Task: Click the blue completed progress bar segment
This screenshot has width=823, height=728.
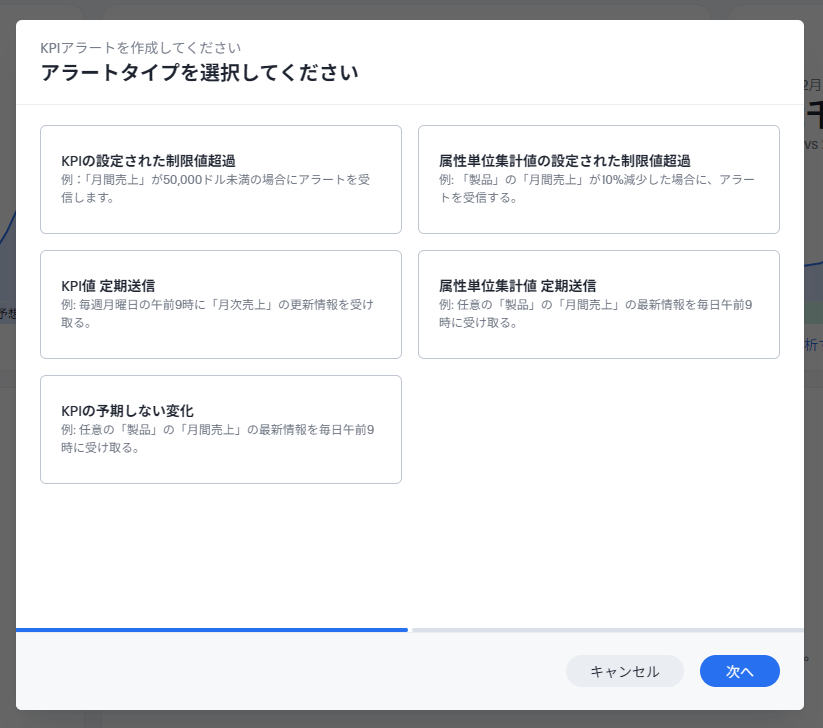Action: pyautogui.click(x=212, y=630)
